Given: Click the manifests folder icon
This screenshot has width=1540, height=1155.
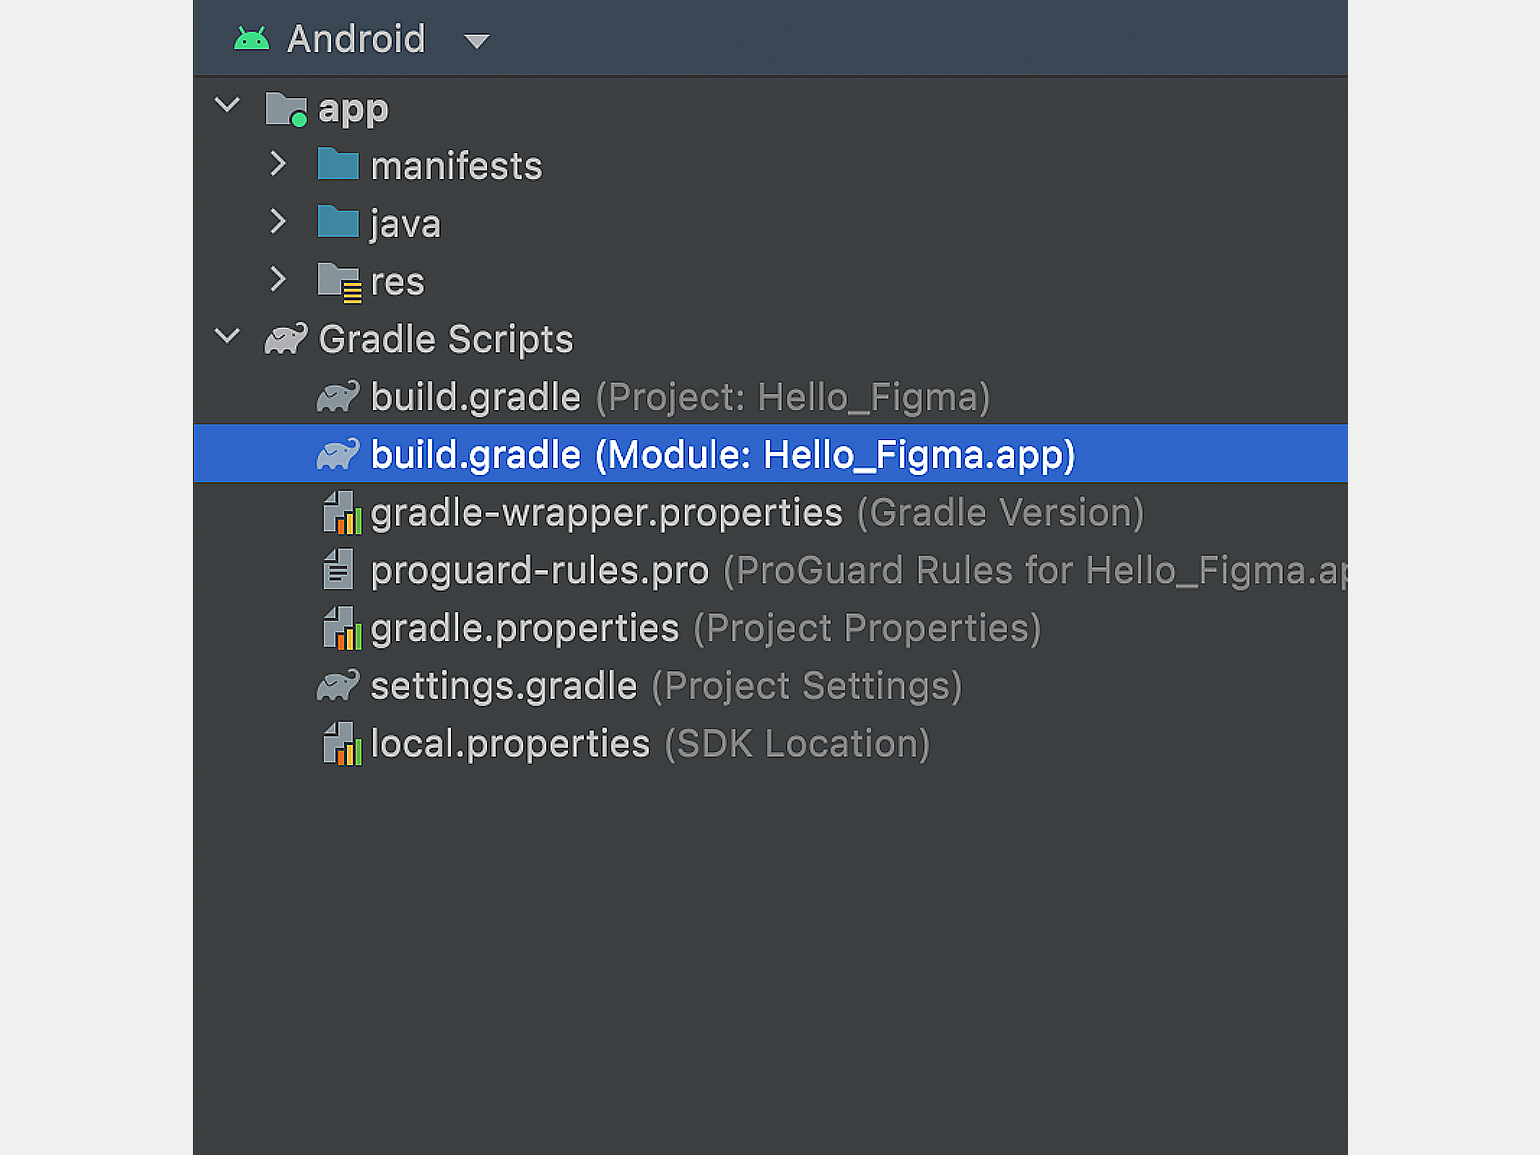Looking at the screenshot, I should 338,164.
